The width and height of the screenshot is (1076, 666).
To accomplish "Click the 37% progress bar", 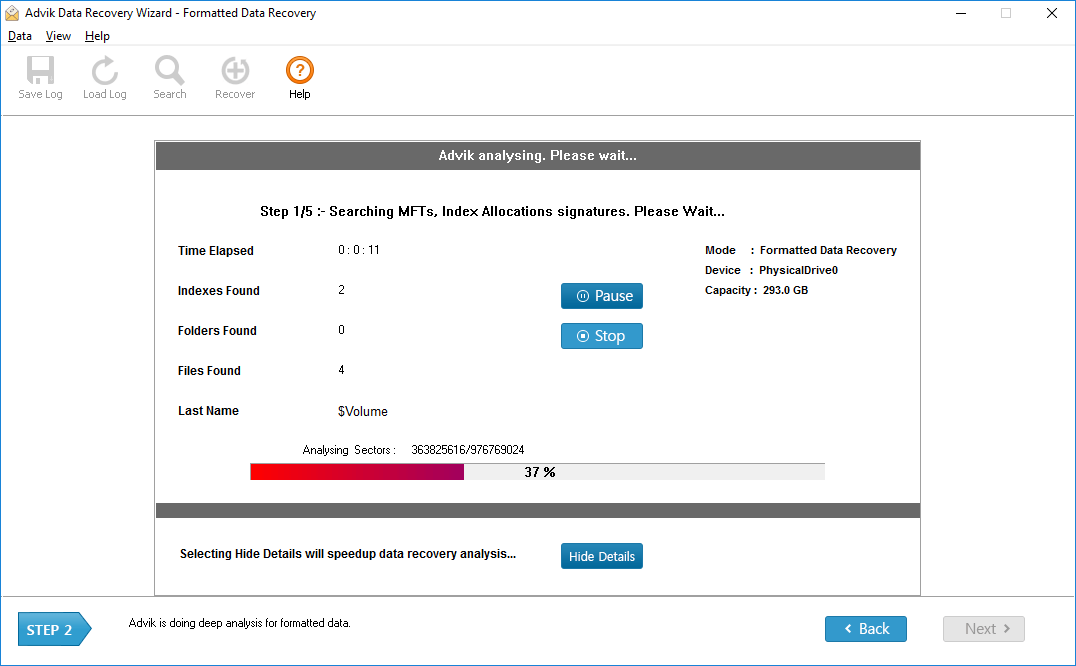I will pyautogui.click(x=537, y=471).
